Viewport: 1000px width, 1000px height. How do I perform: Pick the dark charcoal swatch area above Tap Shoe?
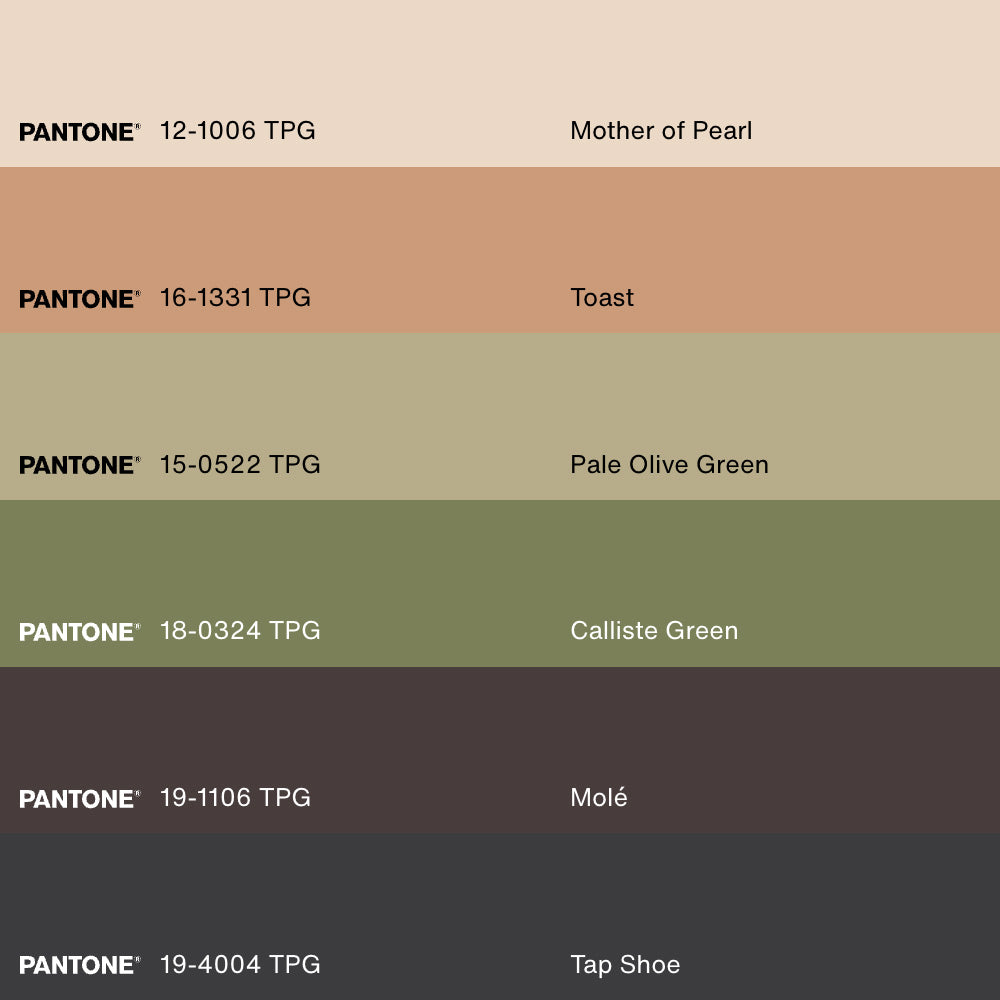pos(500,885)
